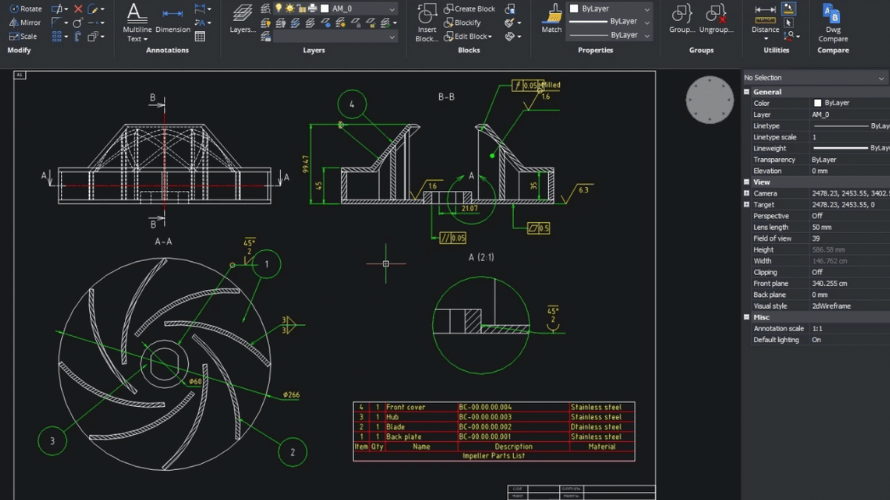The width and height of the screenshot is (890, 500).
Task: Toggle layer lock padlock icon
Action: click(x=301, y=8)
